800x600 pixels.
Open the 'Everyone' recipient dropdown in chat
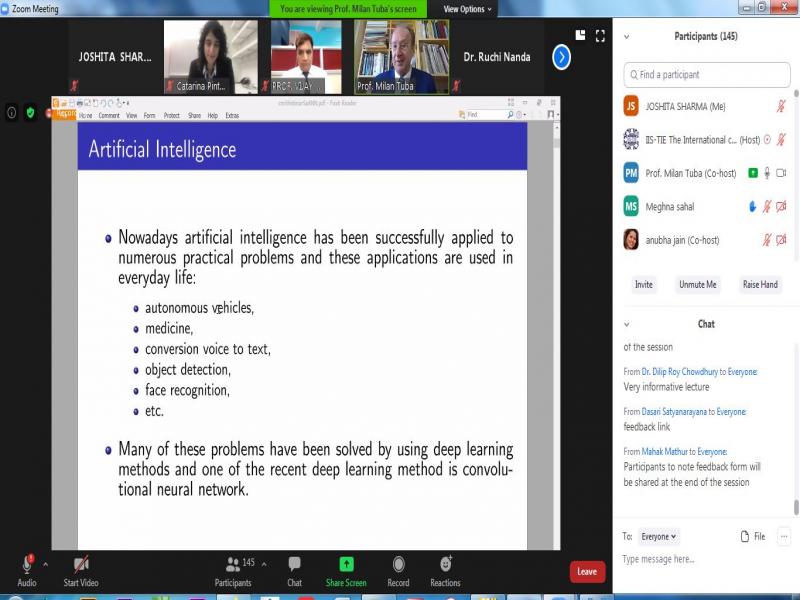pos(659,536)
